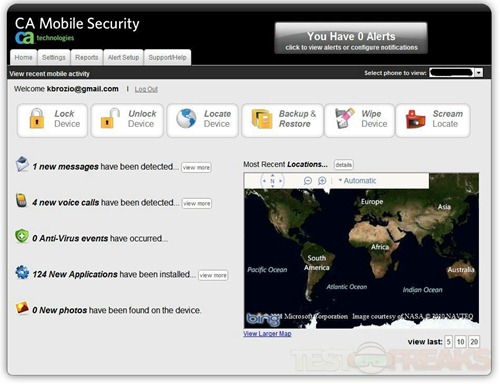This screenshot has width=500, height=384.
Task: Click the CA Mobile Security title
Action: (77, 23)
